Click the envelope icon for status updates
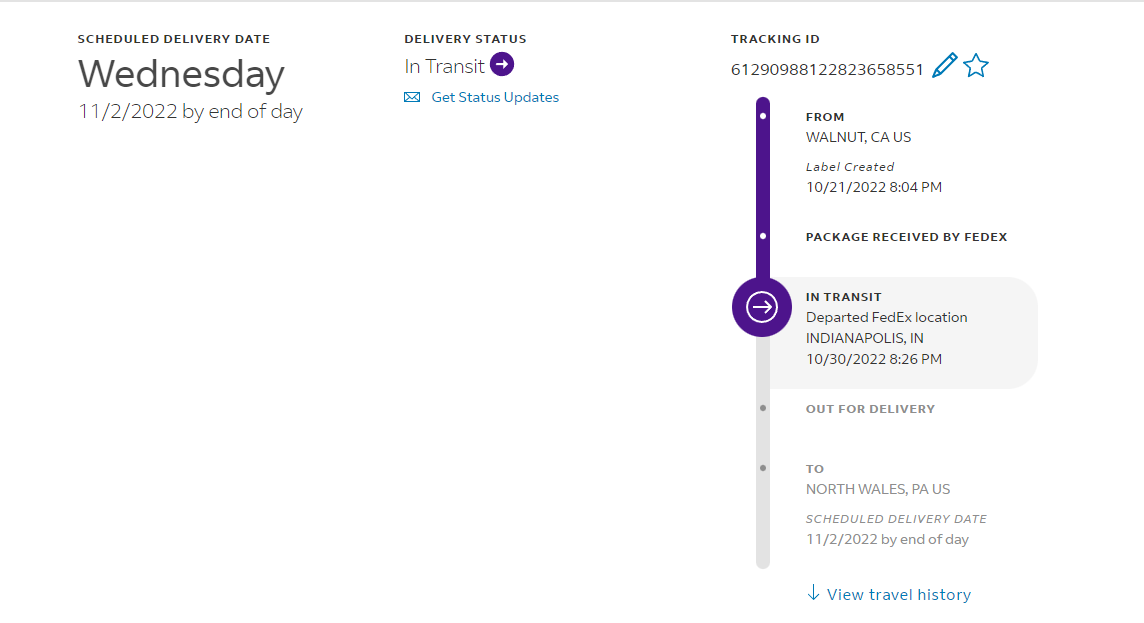Screen dimensions: 1144x623 (412, 97)
